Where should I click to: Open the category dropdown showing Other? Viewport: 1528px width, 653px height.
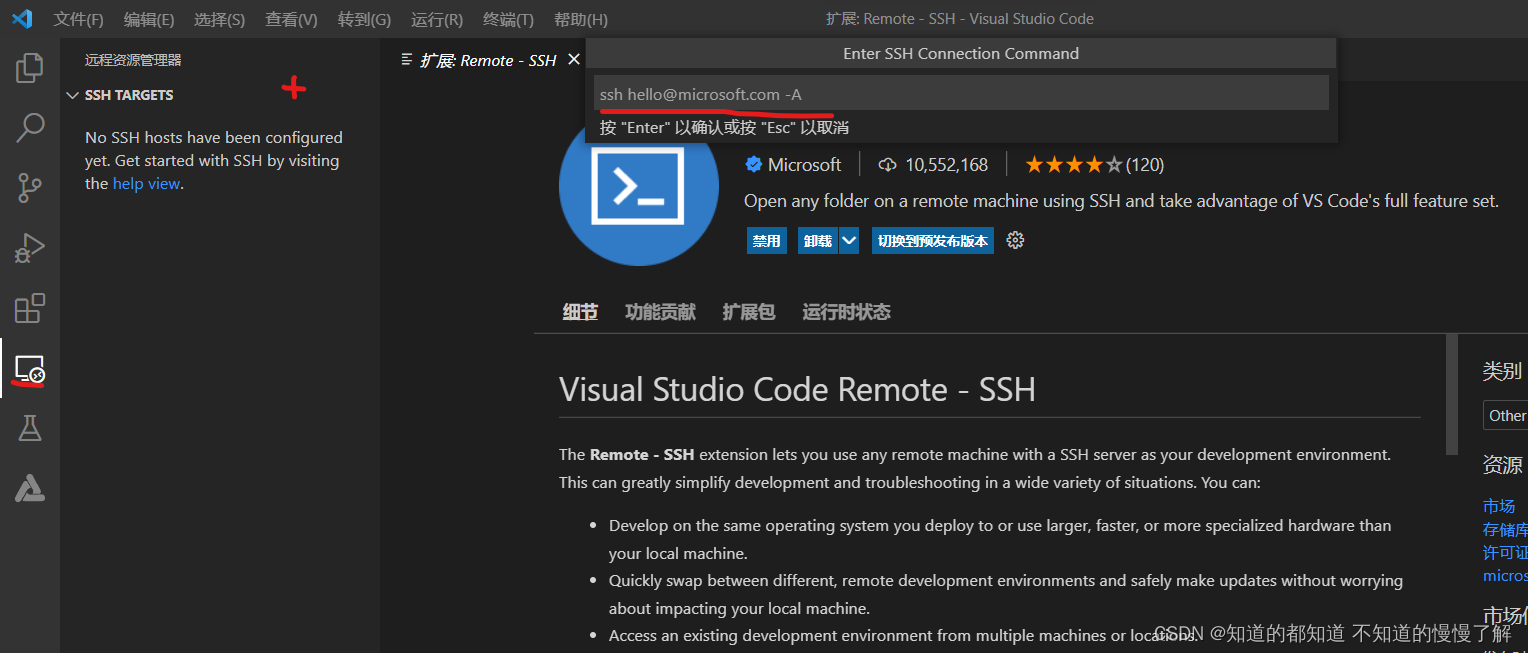tap(1505, 416)
